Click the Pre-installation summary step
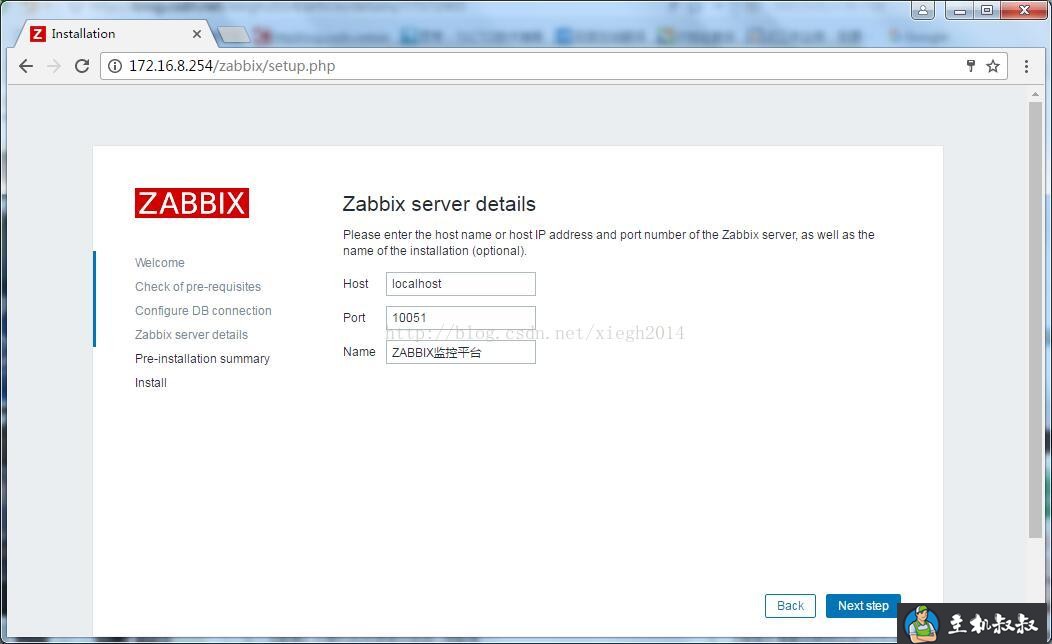Viewport: 1052px width, 644px height. click(202, 358)
